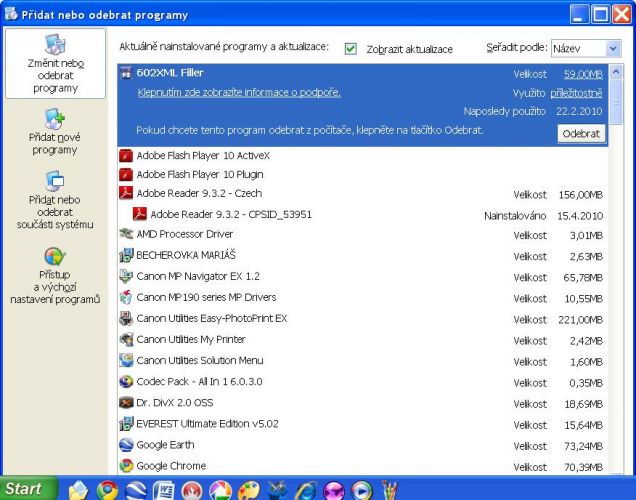Select EVEREST Ultimate Edition v5.02 entry
This screenshot has height=500, width=636.
[x=363, y=424]
